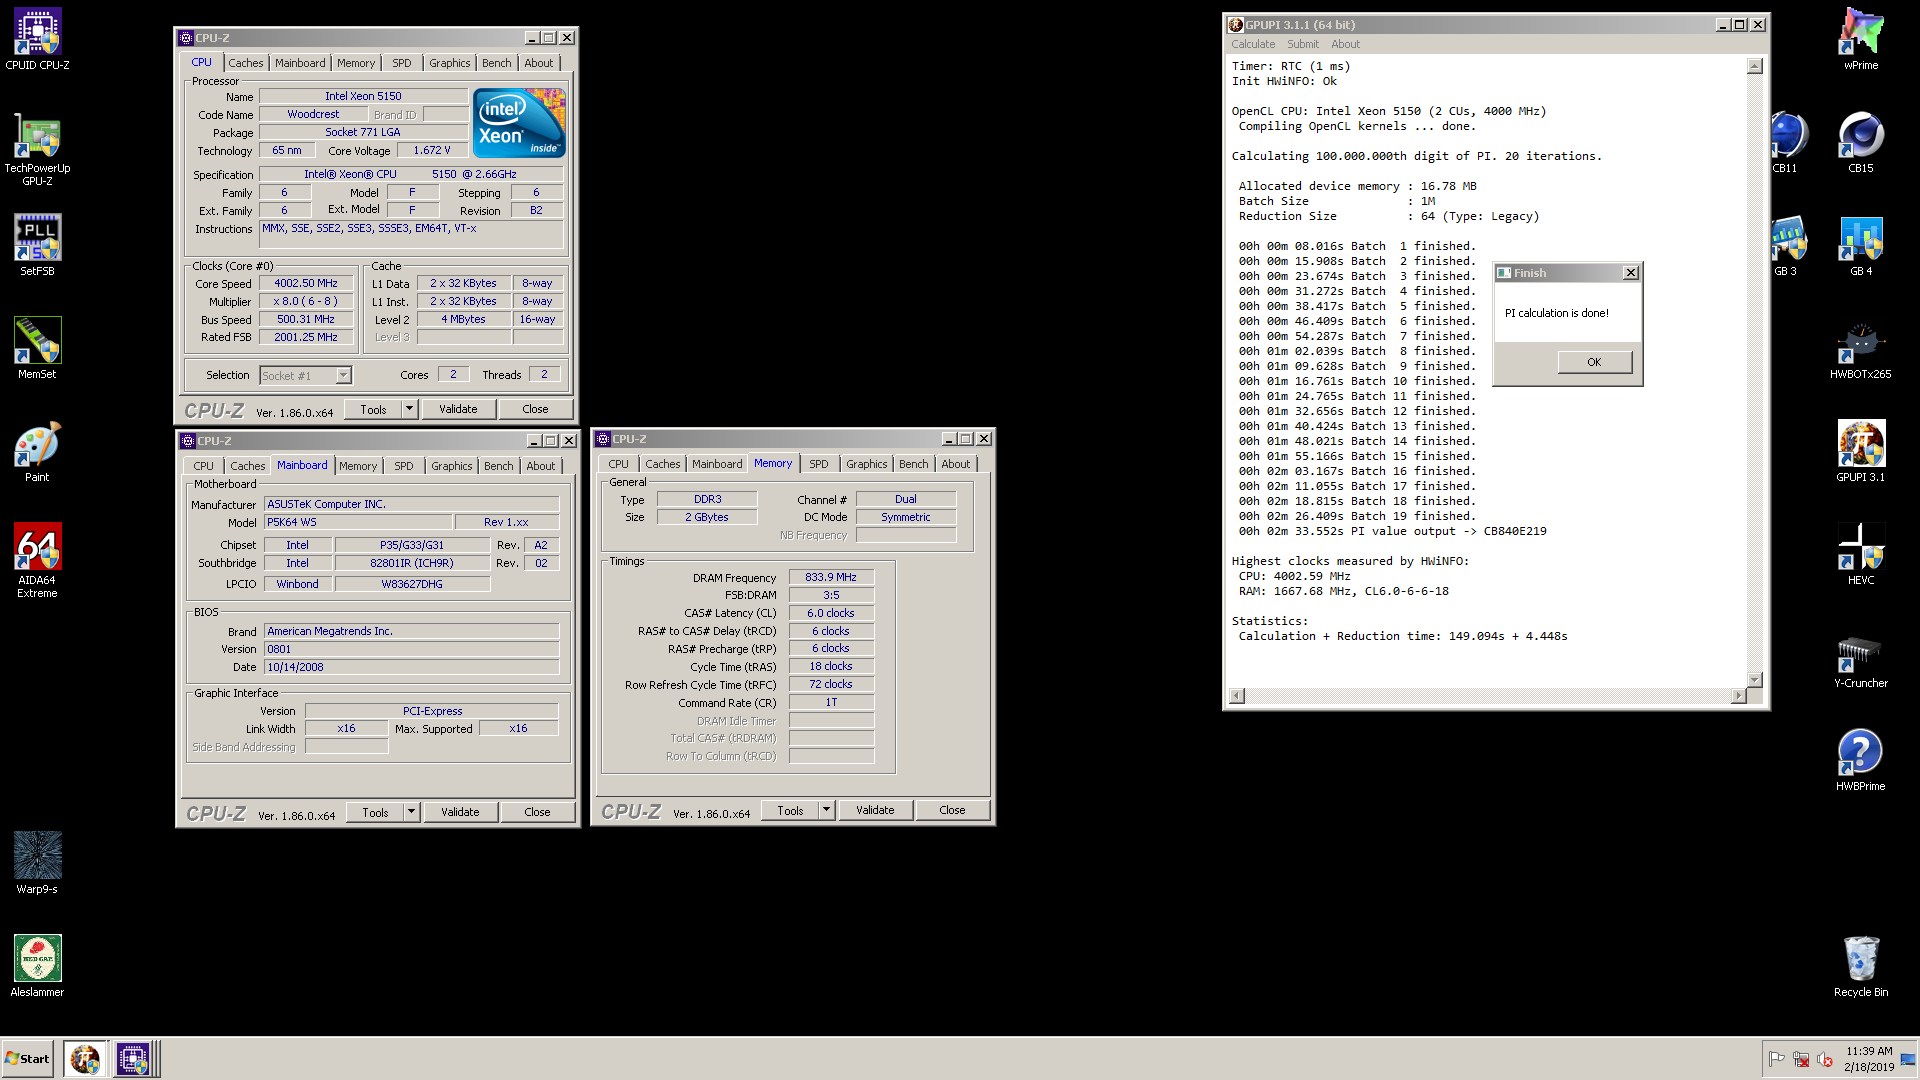This screenshot has height=1080, width=1920.
Task: Click GPUPI horizontal scrollbar right arrow
Action: coord(1739,695)
